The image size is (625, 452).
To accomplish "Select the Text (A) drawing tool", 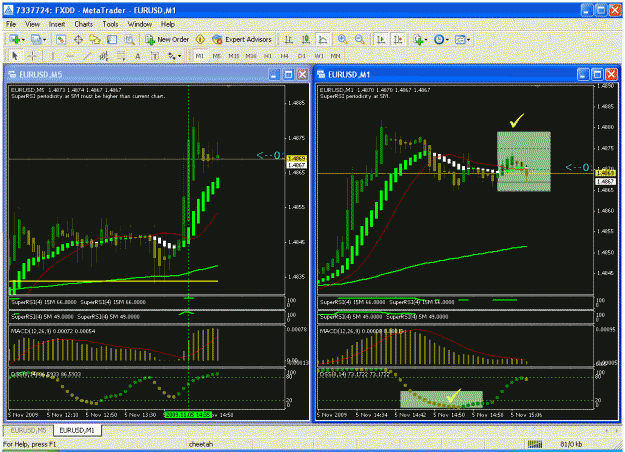I will pyautogui.click(x=138, y=56).
